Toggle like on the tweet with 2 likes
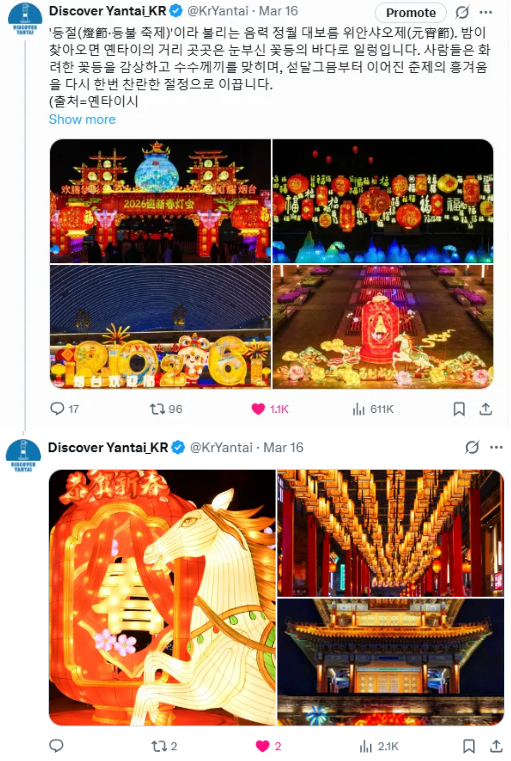The width and height of the screenshot is (511, 761). (x=268, y=746)
